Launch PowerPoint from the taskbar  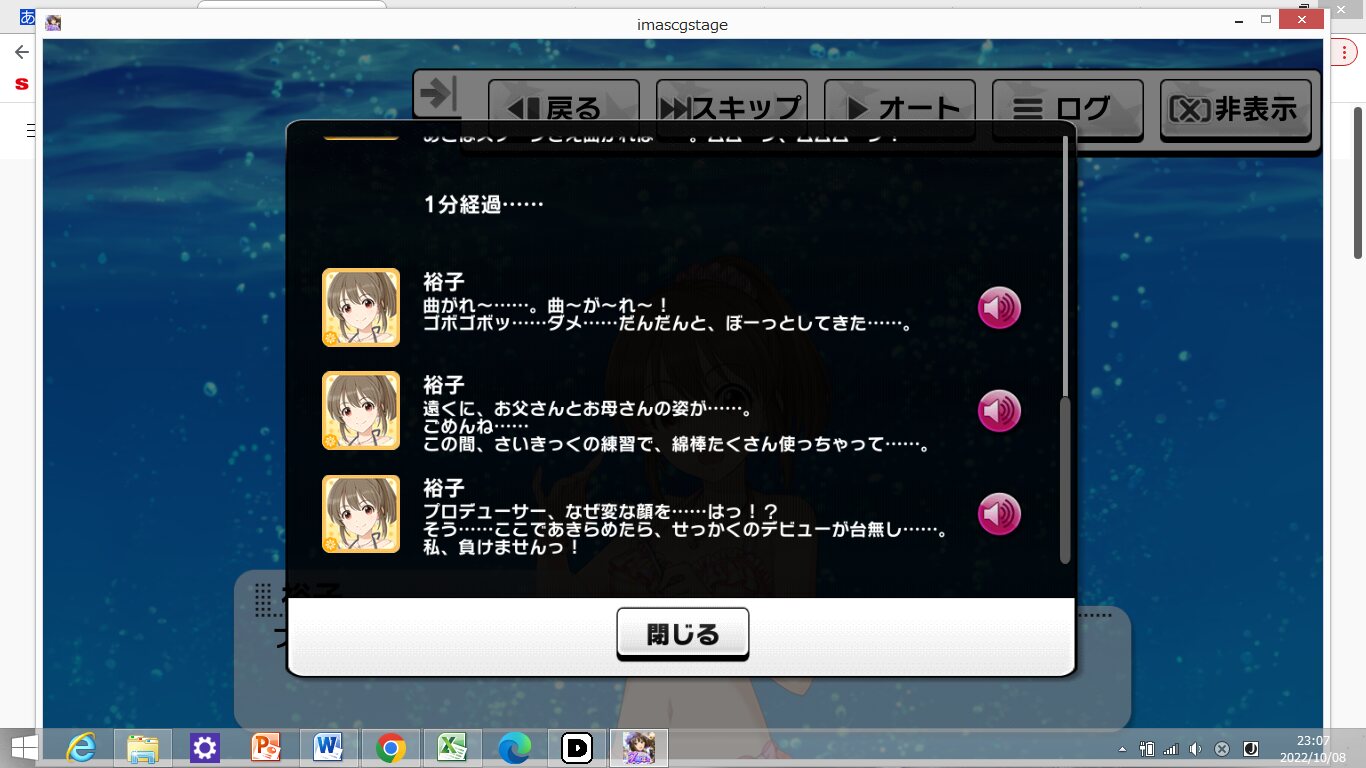tap(267, 747)
